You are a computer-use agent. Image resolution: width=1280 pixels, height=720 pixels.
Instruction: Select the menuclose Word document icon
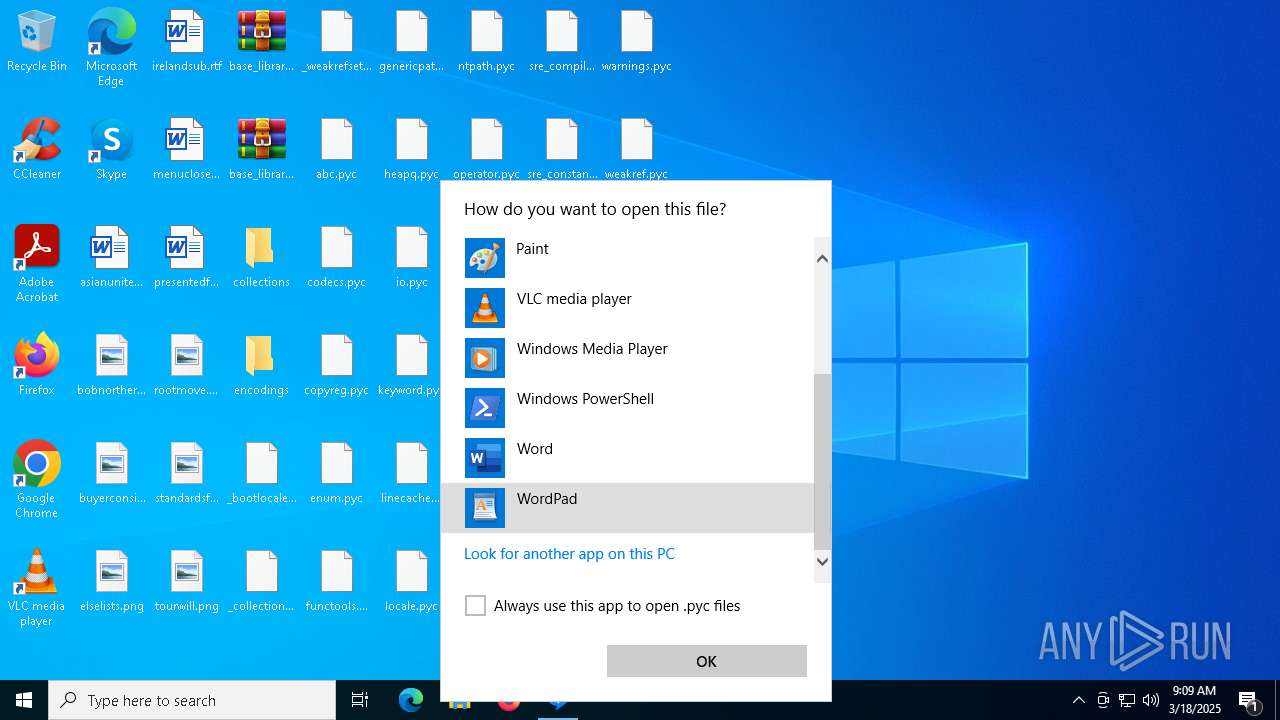pos(187,150)
